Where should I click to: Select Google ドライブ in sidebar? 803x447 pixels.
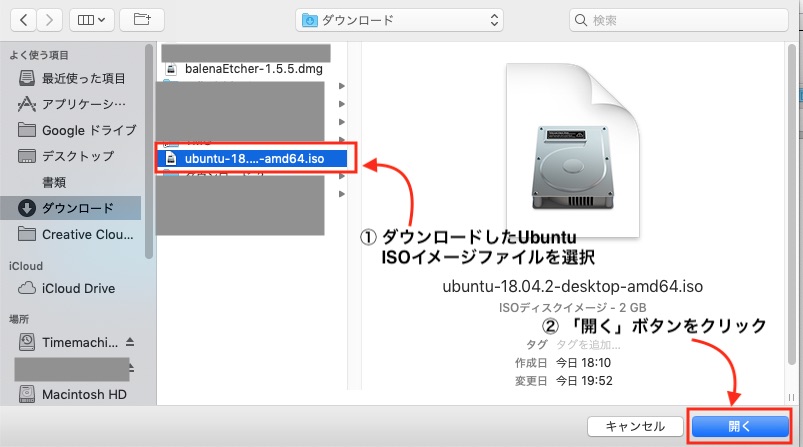pyautogui.click(x=82, y=130)
